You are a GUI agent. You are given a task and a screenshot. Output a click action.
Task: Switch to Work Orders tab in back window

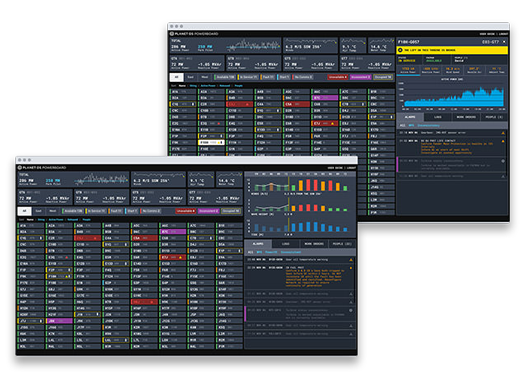click(466, 117)
